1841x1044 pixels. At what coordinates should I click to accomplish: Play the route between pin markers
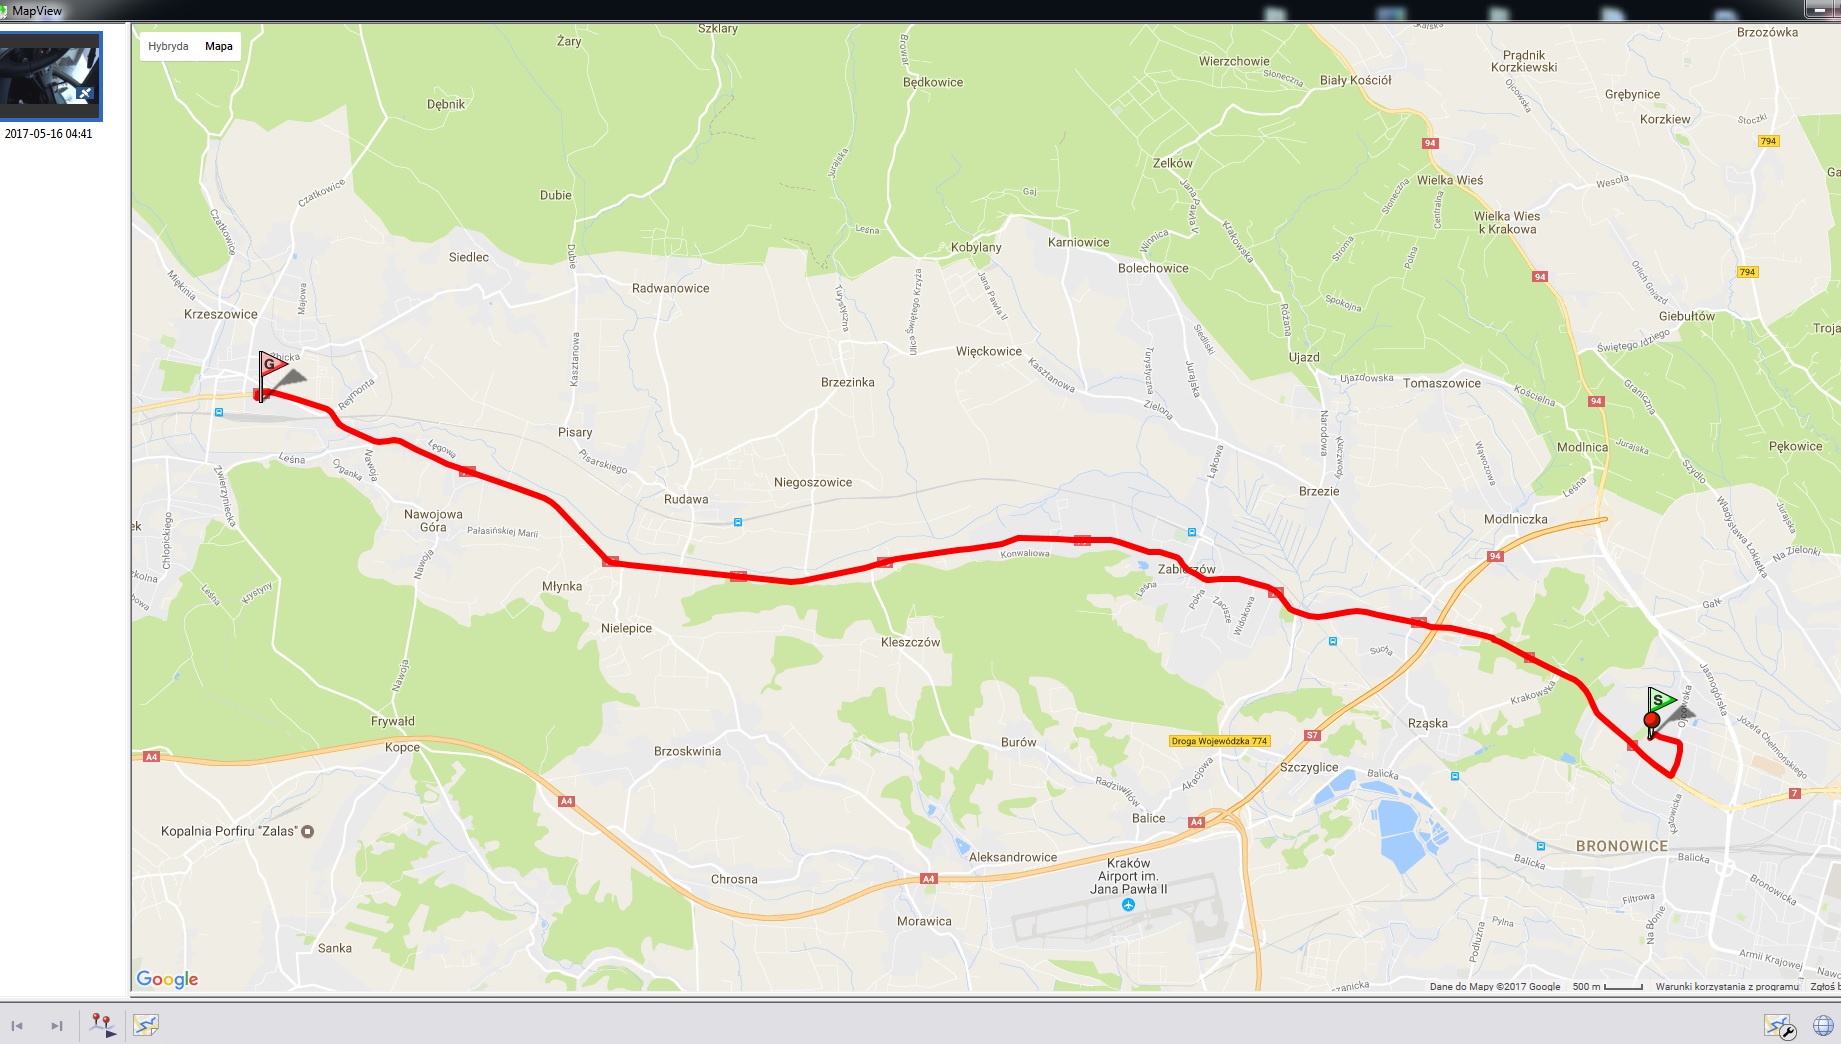[x=103, y=1025]
